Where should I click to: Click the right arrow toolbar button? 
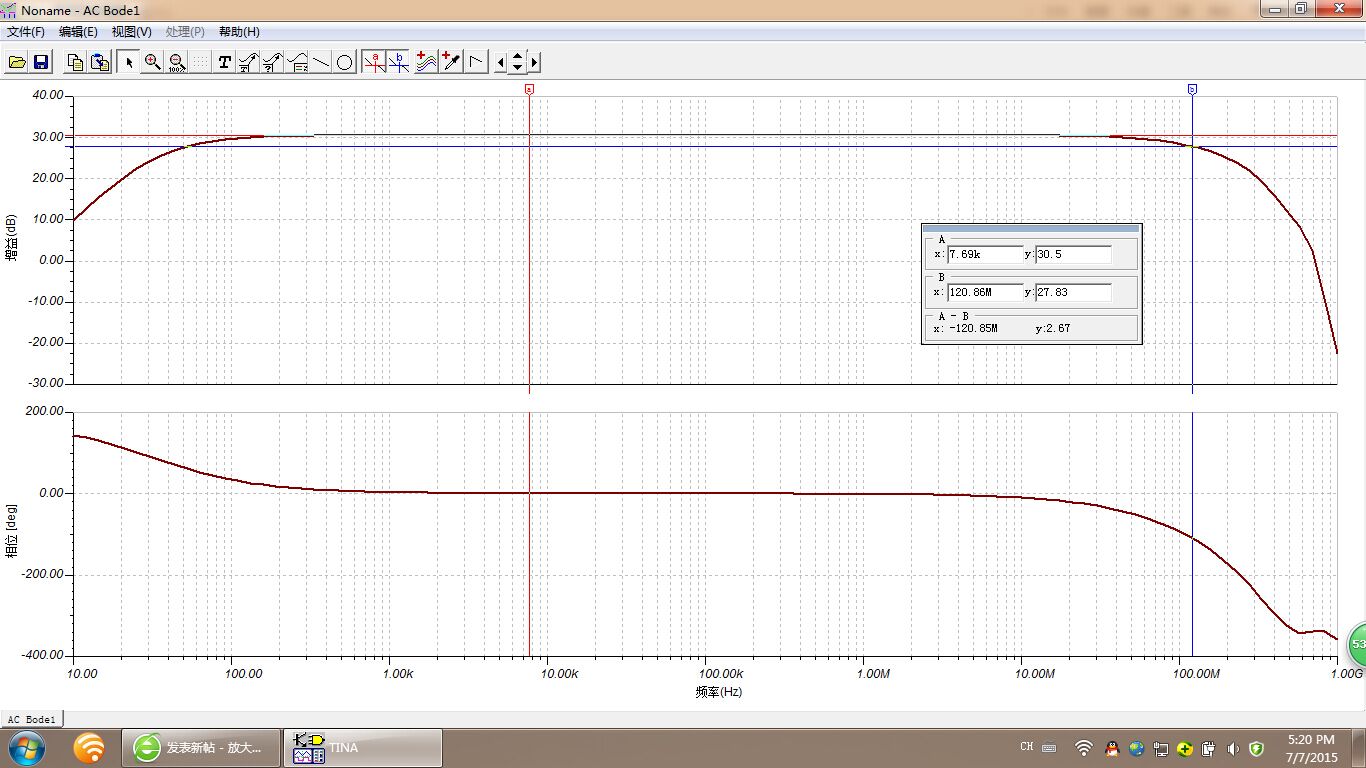tap(534, 62)
